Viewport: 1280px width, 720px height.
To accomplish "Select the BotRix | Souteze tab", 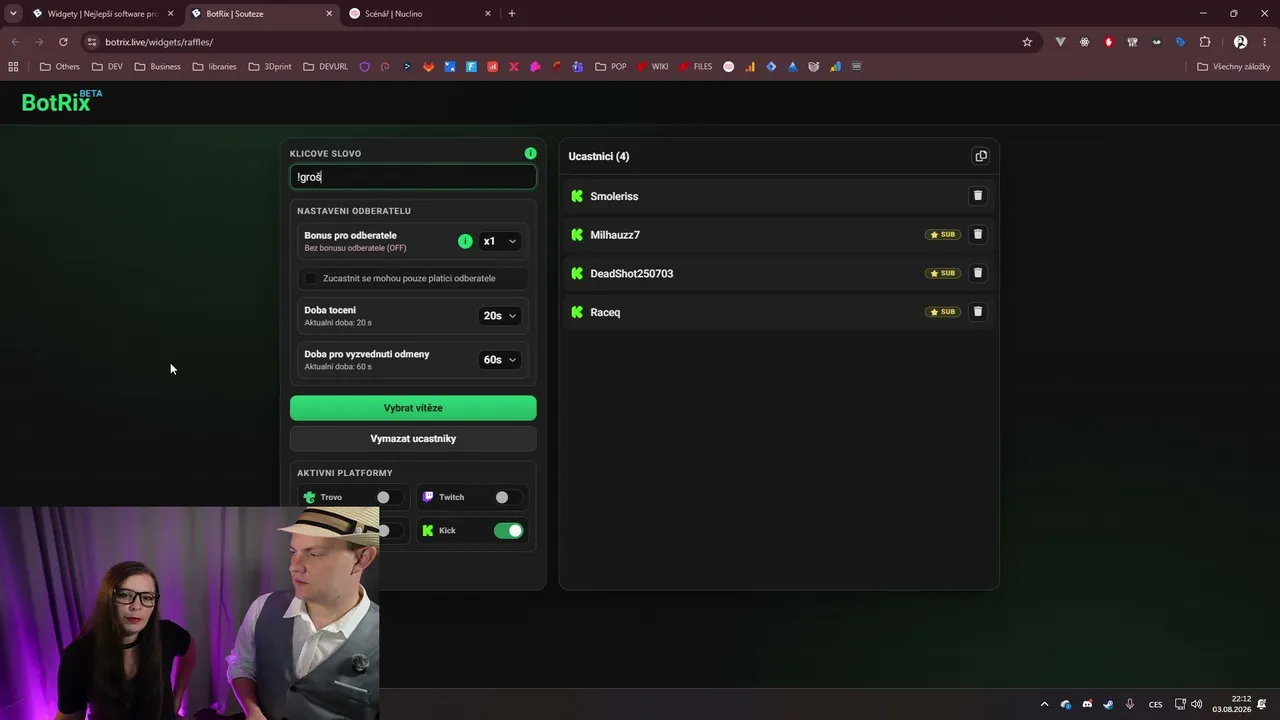I will (x=262, y=14).
